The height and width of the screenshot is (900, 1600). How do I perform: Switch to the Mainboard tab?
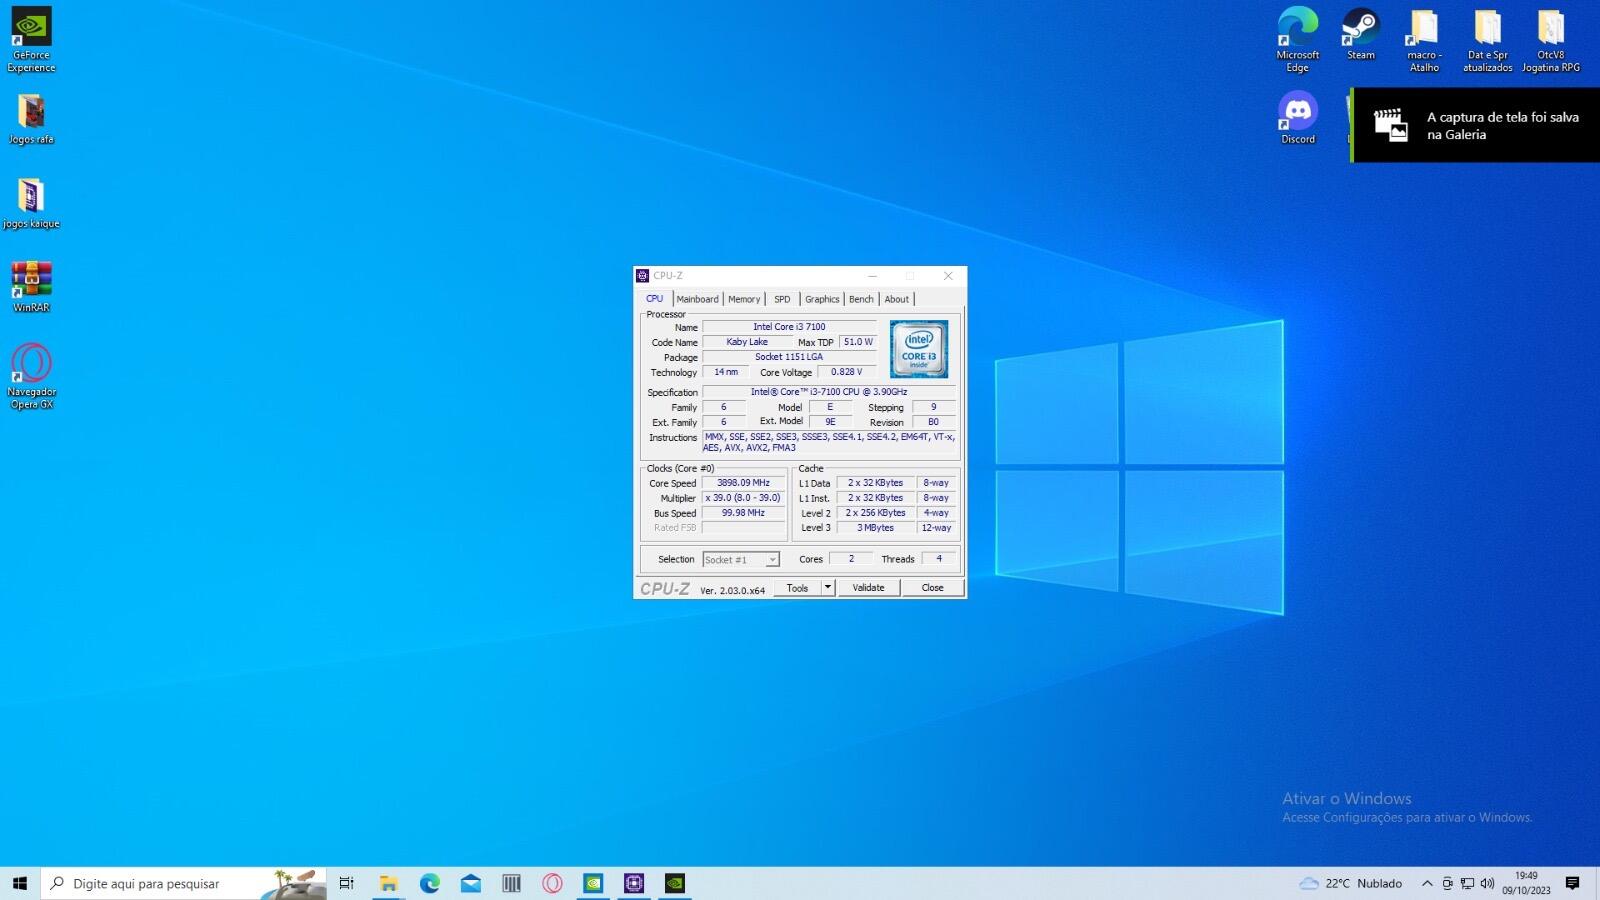coord(697,299)
